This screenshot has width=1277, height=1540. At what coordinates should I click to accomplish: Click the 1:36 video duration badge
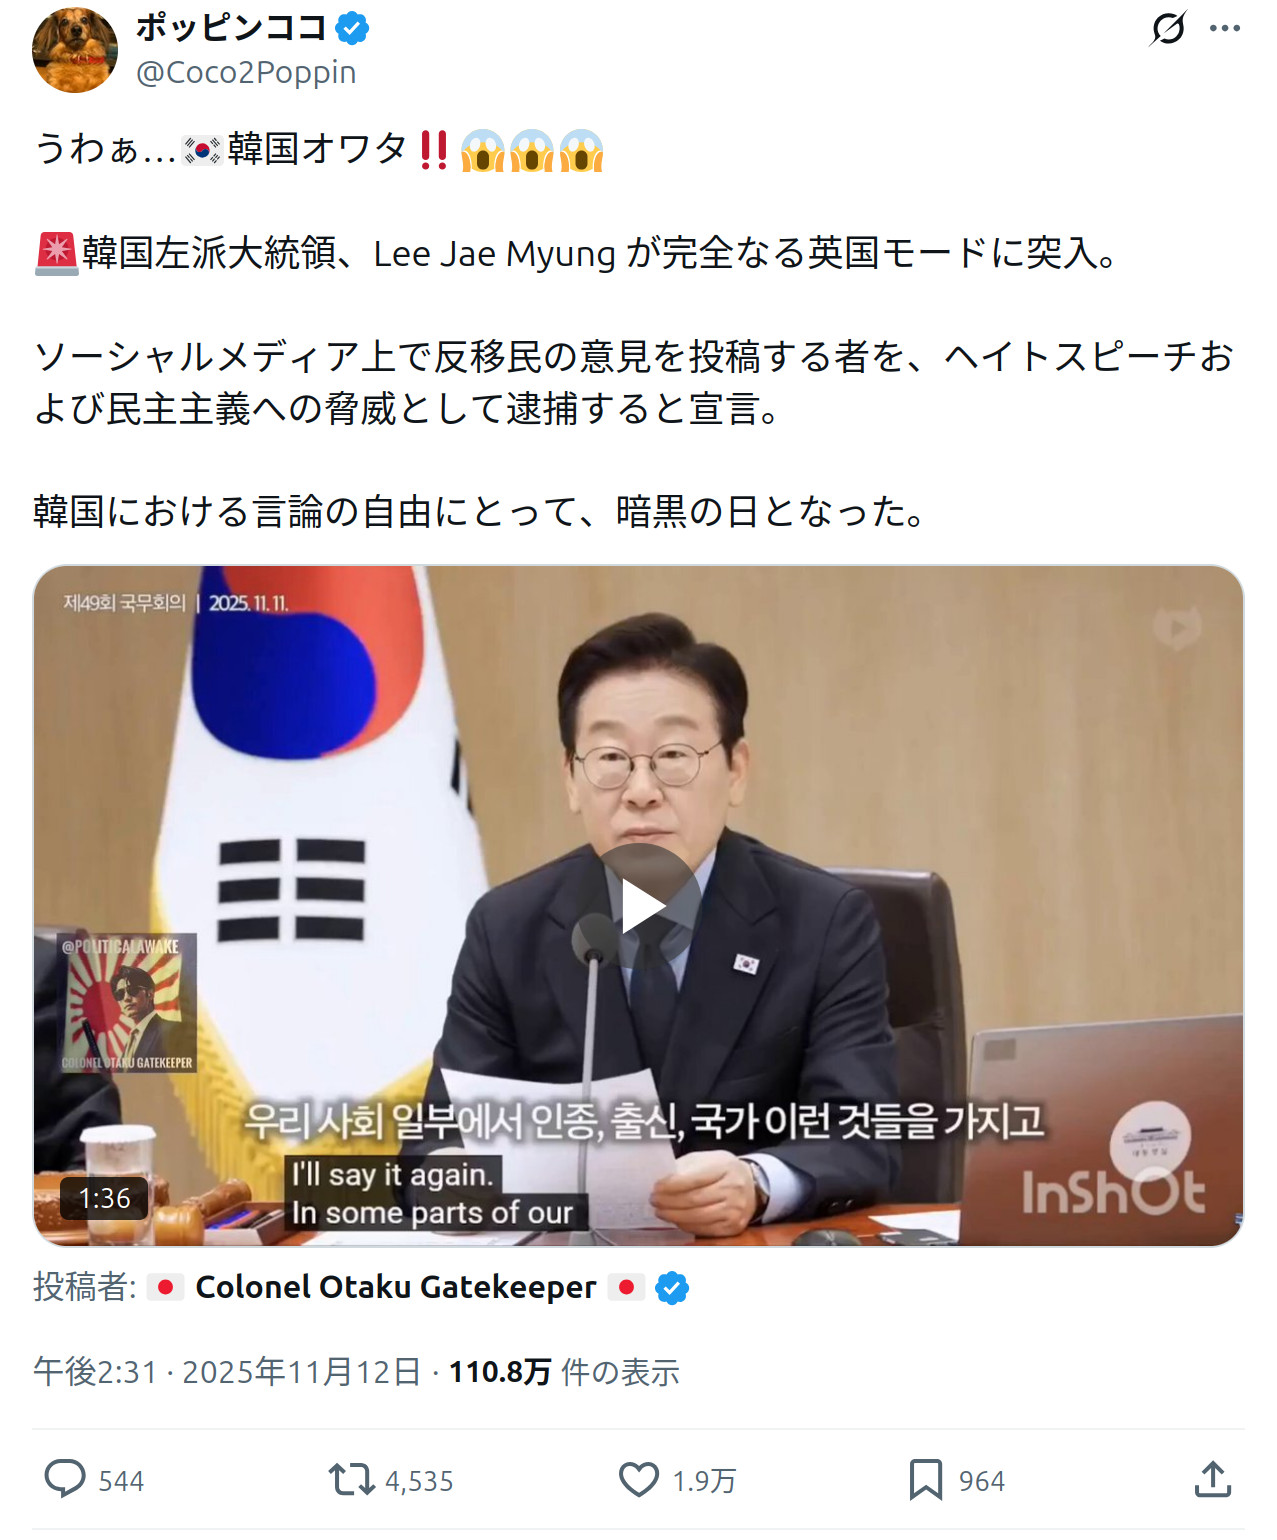click(104, 1198)
